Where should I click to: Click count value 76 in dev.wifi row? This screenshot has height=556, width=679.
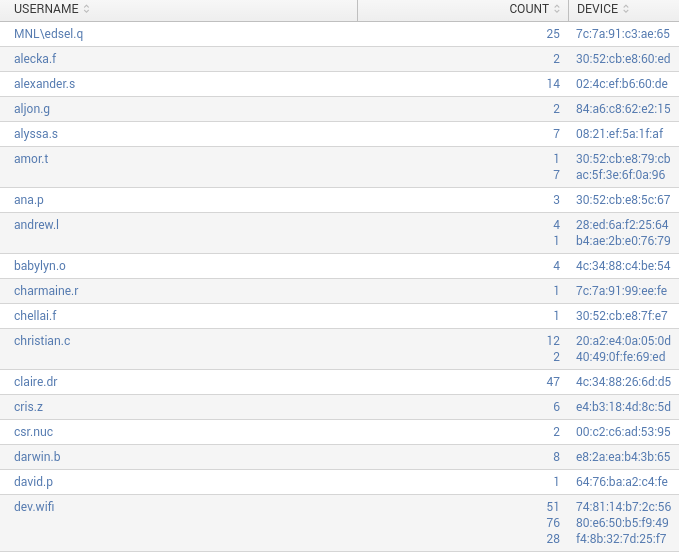(553, 523)
